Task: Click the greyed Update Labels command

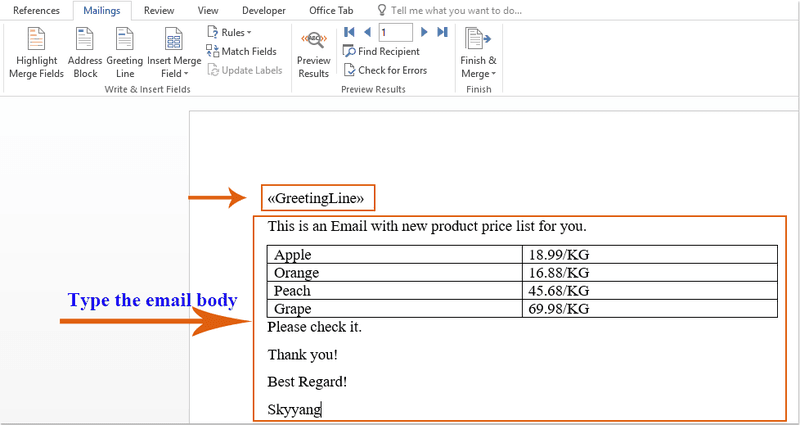Action: [x=244, y=70]
